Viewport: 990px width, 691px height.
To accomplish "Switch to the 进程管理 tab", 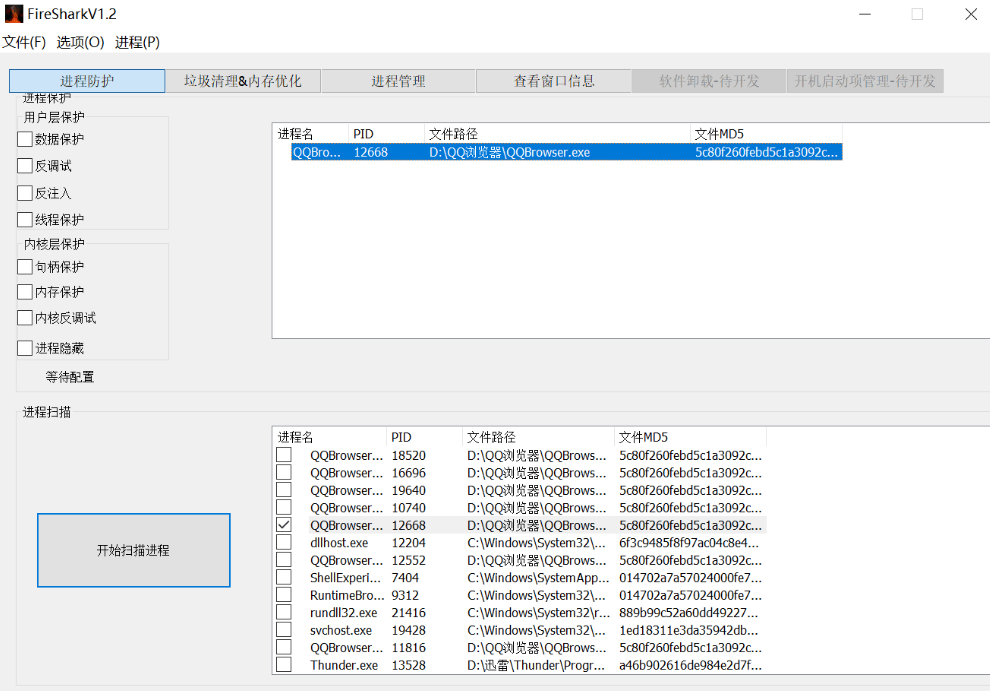I will click(x=398, y=81).
